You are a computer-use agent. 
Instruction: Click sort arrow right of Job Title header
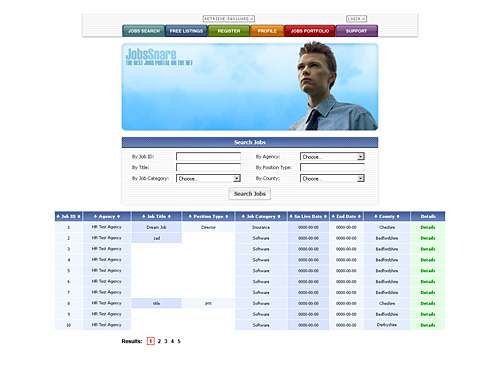point(169,216)
